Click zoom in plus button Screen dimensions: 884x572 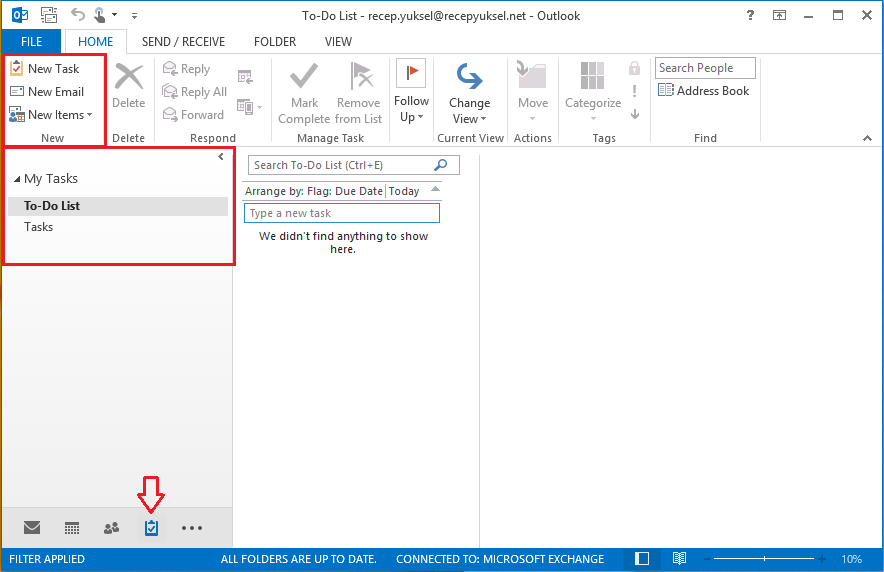click(x=822, y=559)
